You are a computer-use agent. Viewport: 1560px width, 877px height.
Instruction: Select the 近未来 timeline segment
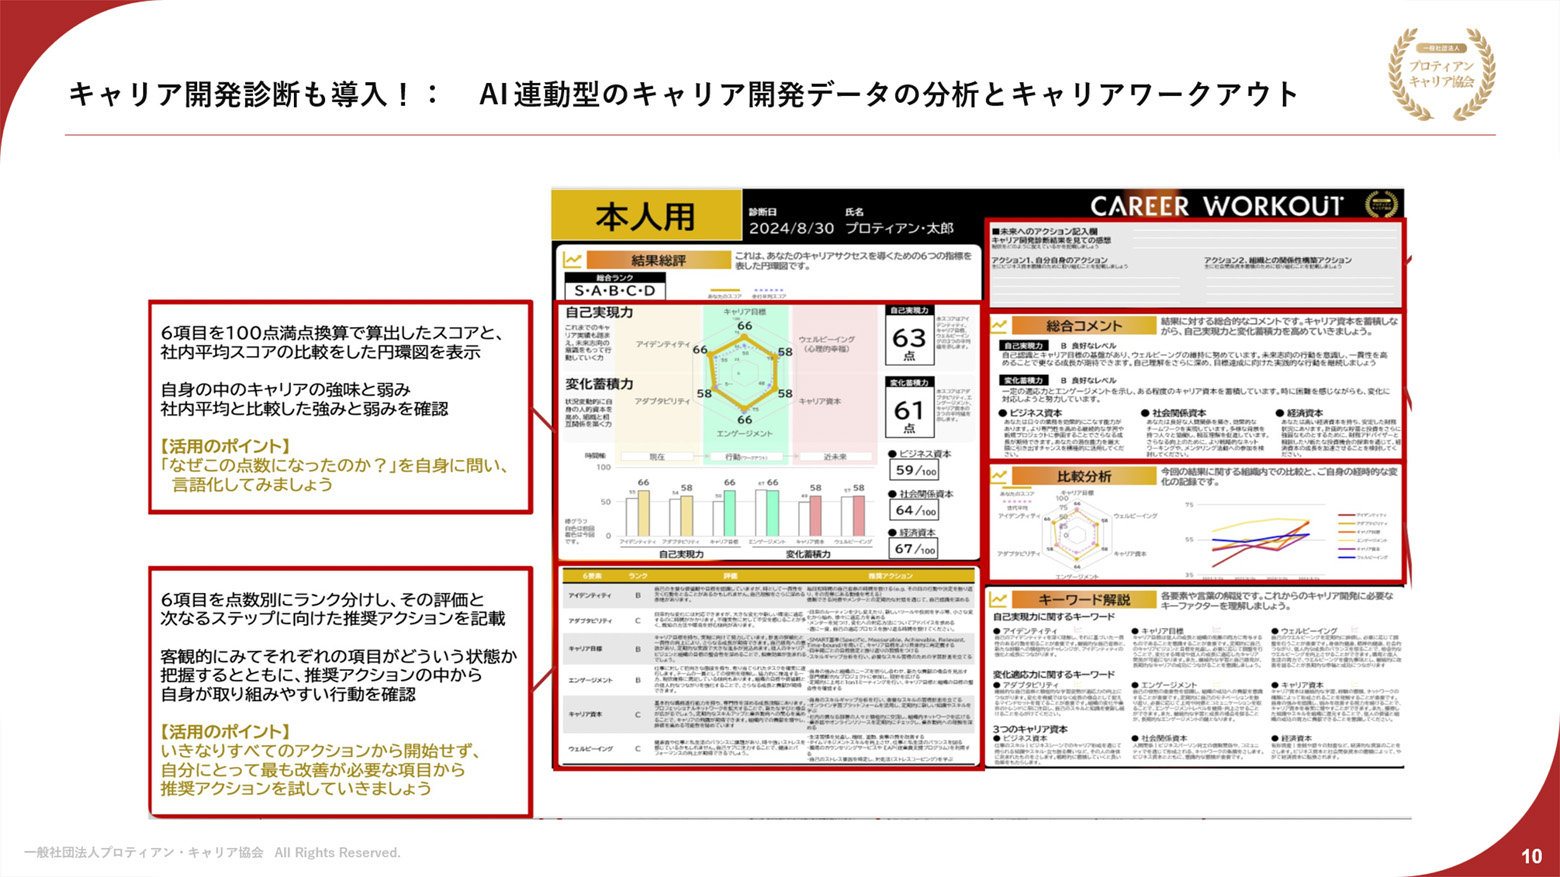(834, 457)
